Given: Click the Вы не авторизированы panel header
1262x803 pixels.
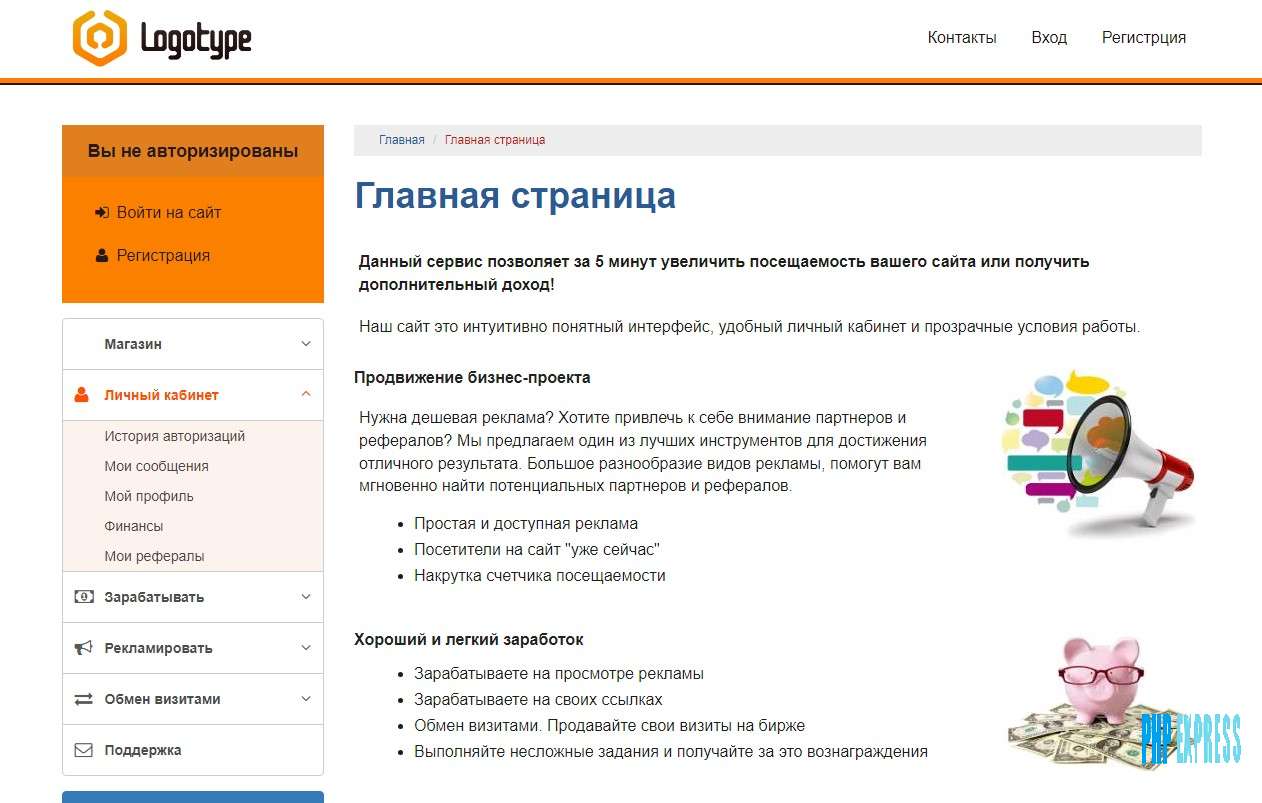Looking at the screenshot, I should (193, 151).
